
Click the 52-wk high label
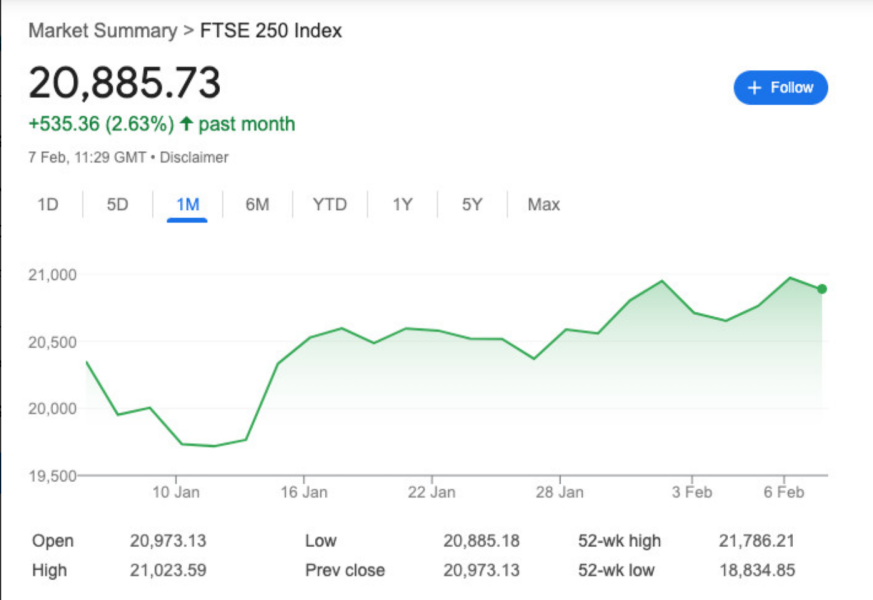(x=619, y=540)
